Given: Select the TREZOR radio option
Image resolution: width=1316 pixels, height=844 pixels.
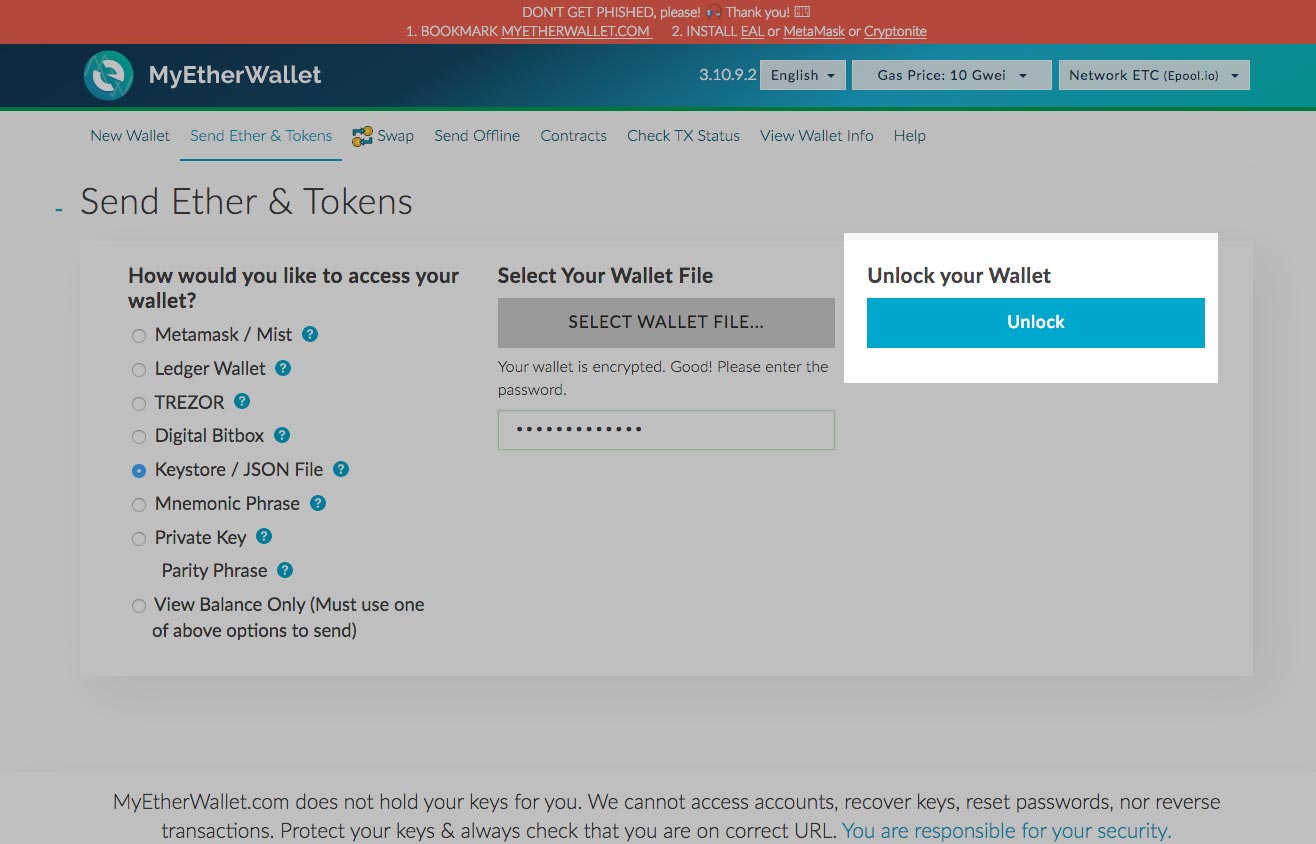Looking at the screenshot, I should [139, 404].
